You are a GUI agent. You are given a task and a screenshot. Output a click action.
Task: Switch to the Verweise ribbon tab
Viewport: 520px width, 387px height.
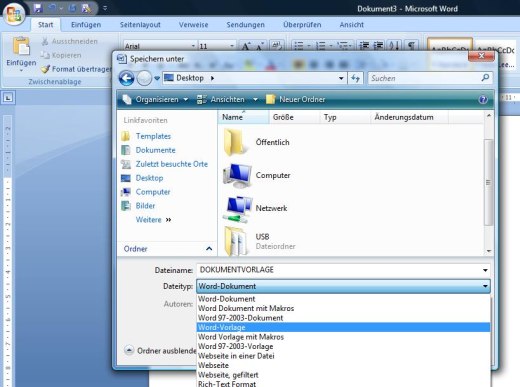coord(193,25)
